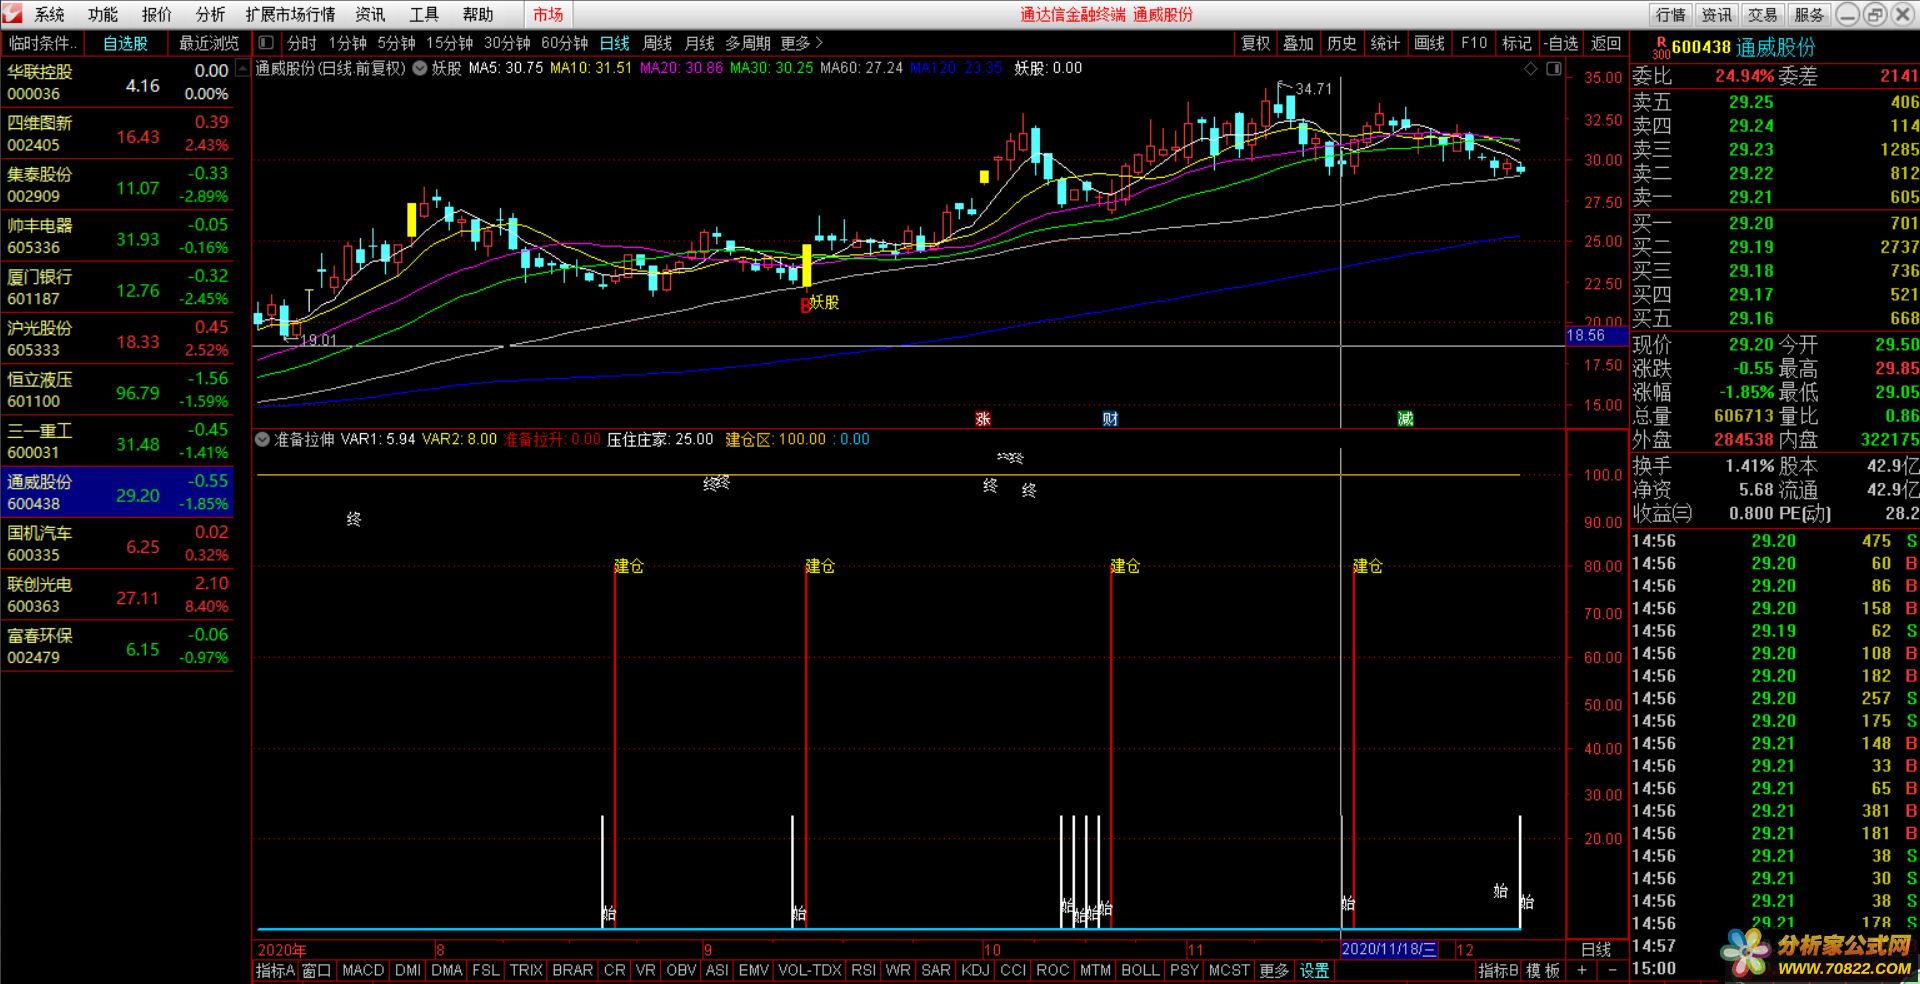1920x984 pixels.
Task: Click the 返回 button
Action: click(1605, 43)
